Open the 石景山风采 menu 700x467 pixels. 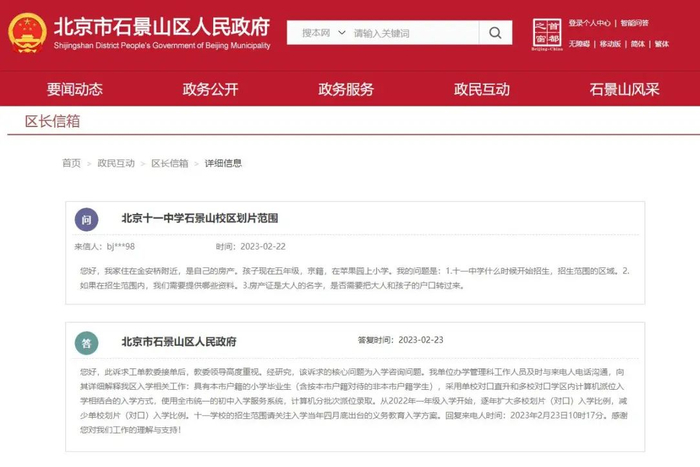point(624,89)
